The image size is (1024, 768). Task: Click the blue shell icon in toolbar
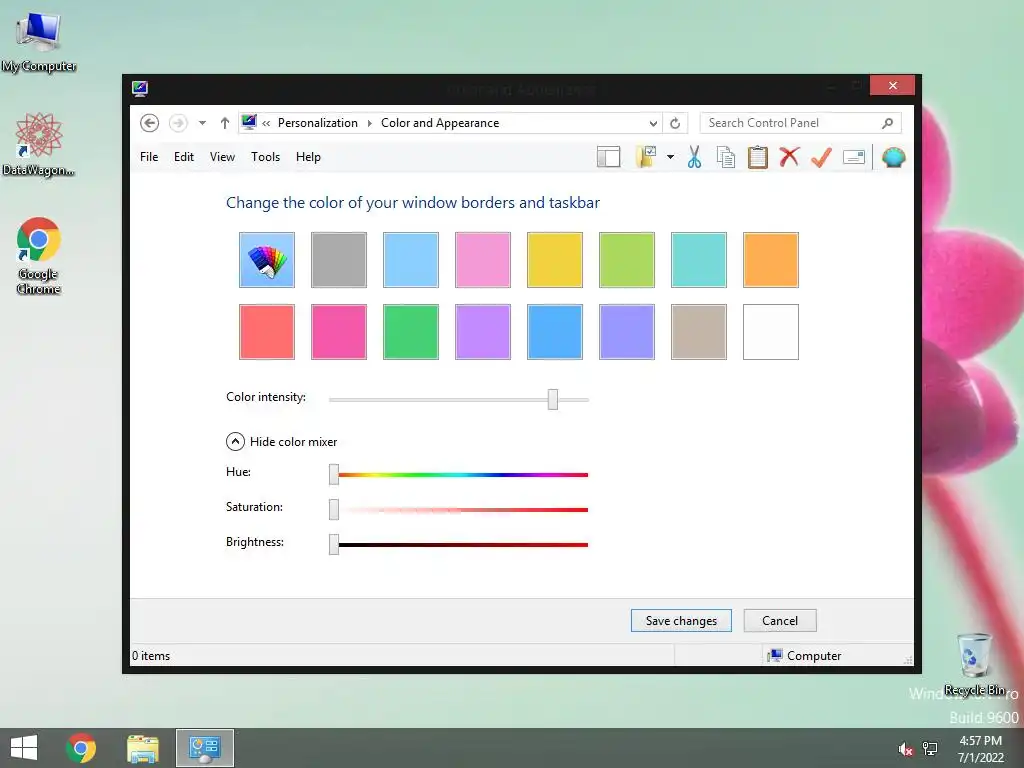coord(893,157)
